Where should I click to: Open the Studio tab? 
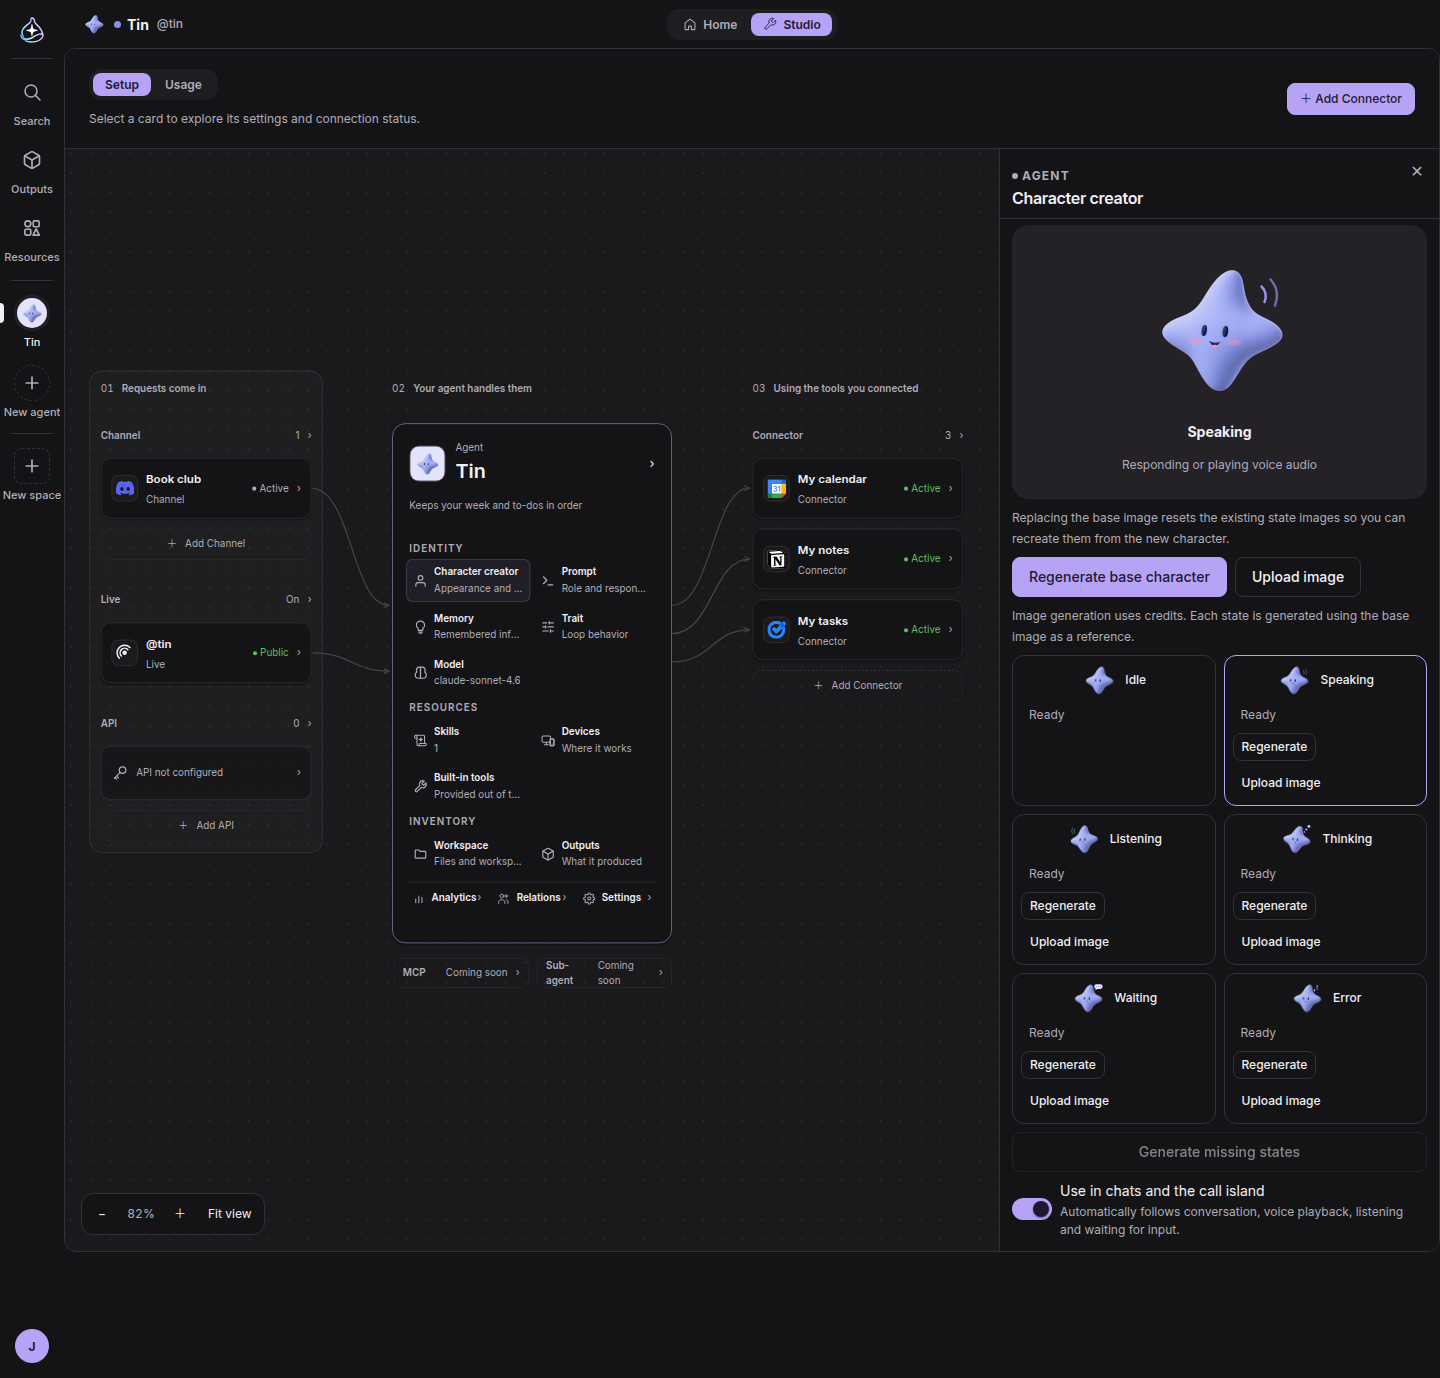(791, 25)
